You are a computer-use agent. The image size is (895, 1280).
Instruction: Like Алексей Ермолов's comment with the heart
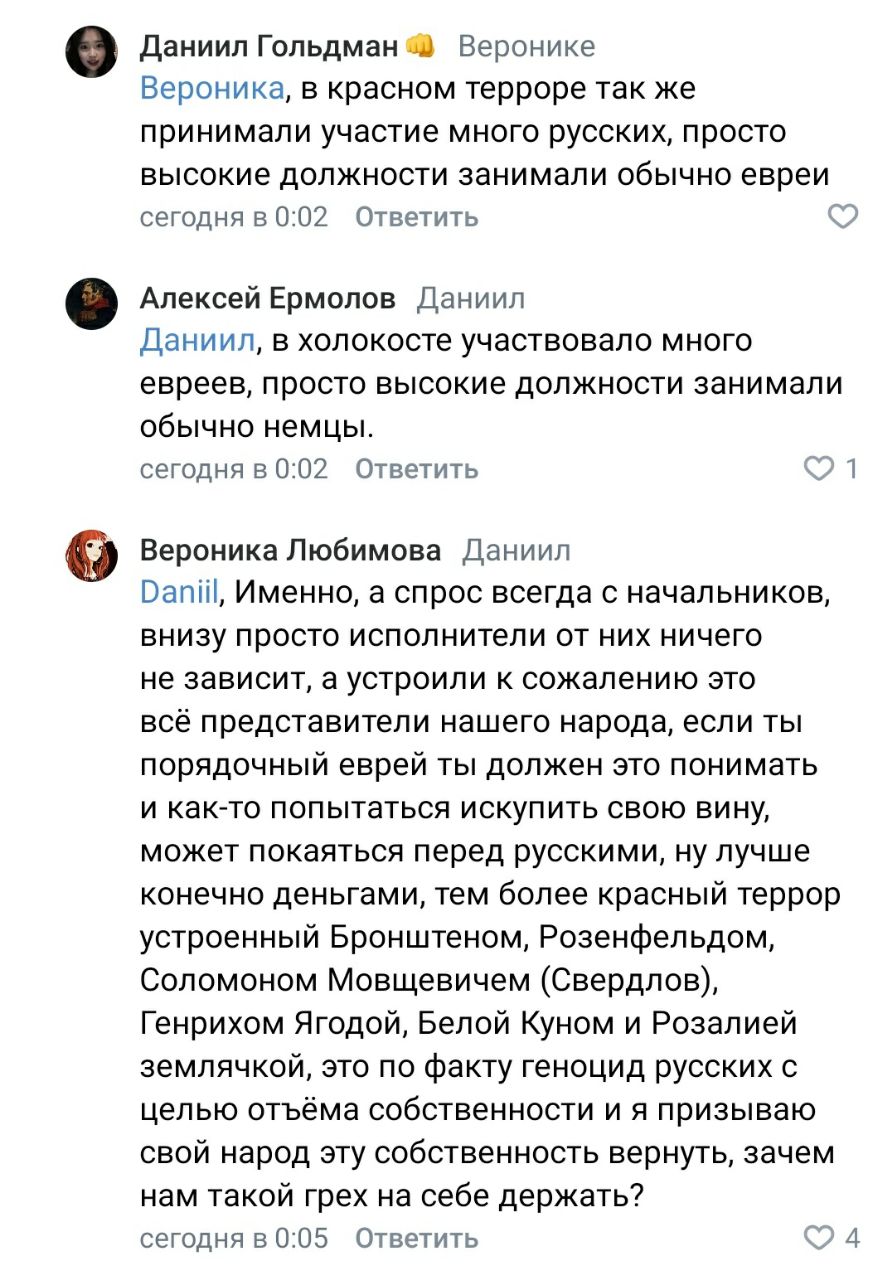pos(820,468)
